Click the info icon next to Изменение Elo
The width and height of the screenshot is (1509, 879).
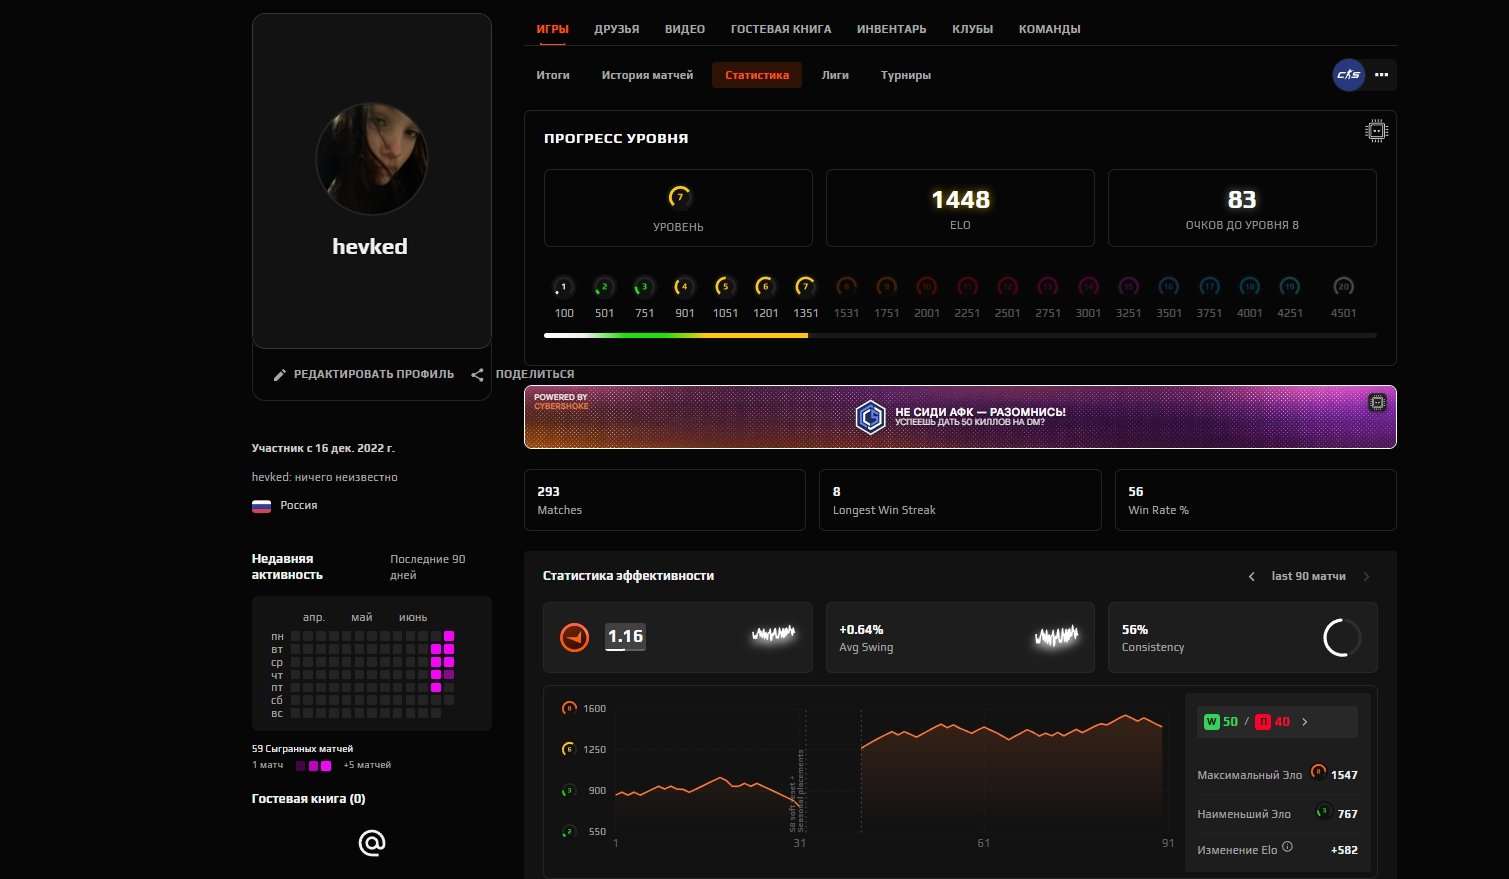tap(1287, 847)
